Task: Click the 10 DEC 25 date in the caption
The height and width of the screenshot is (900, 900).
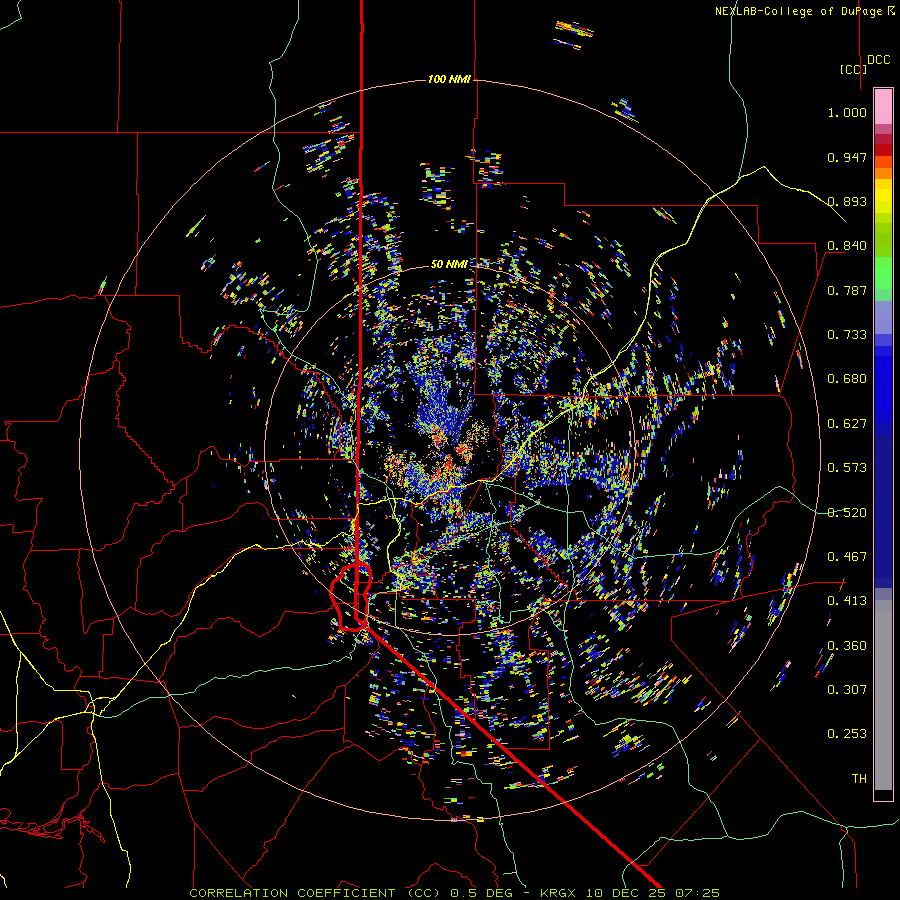Action: pos(626,893)
